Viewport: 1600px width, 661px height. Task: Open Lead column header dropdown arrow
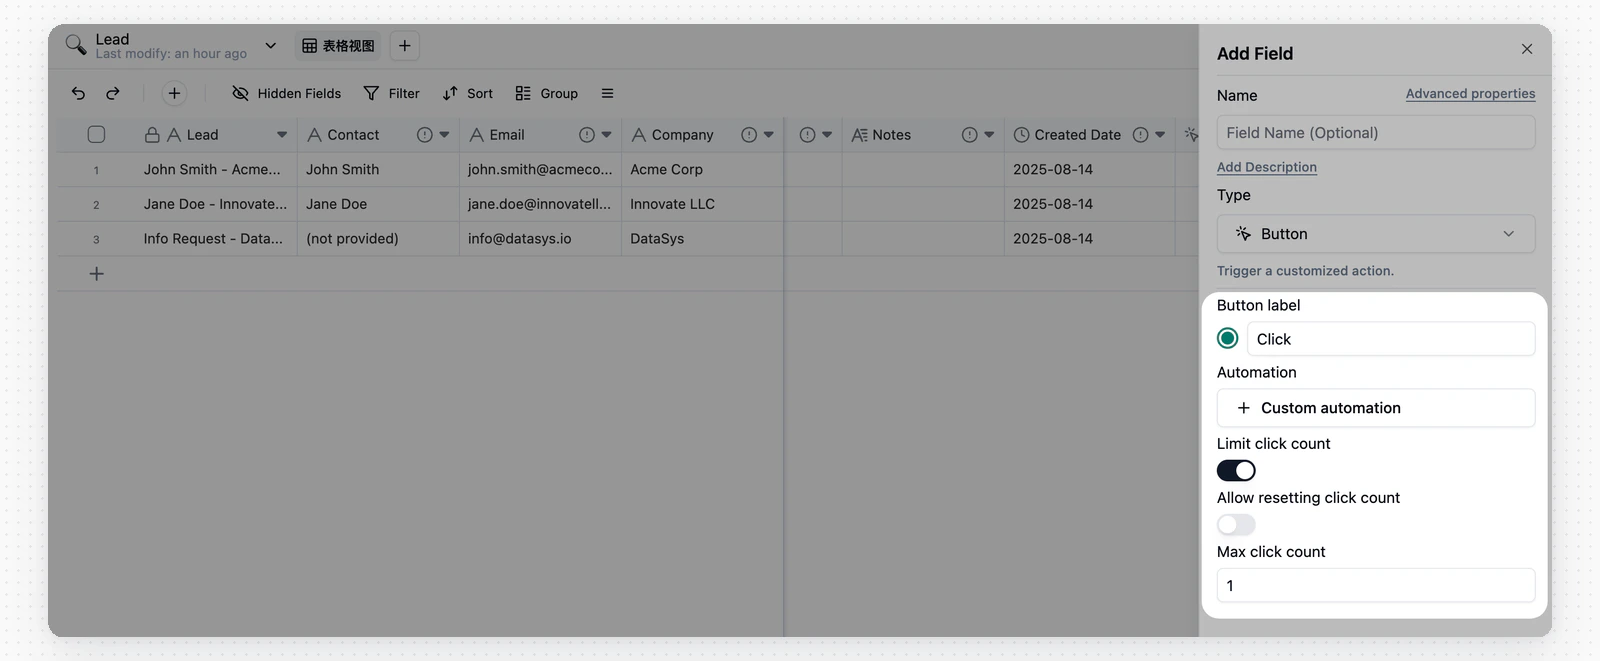[x=282, y=134]
